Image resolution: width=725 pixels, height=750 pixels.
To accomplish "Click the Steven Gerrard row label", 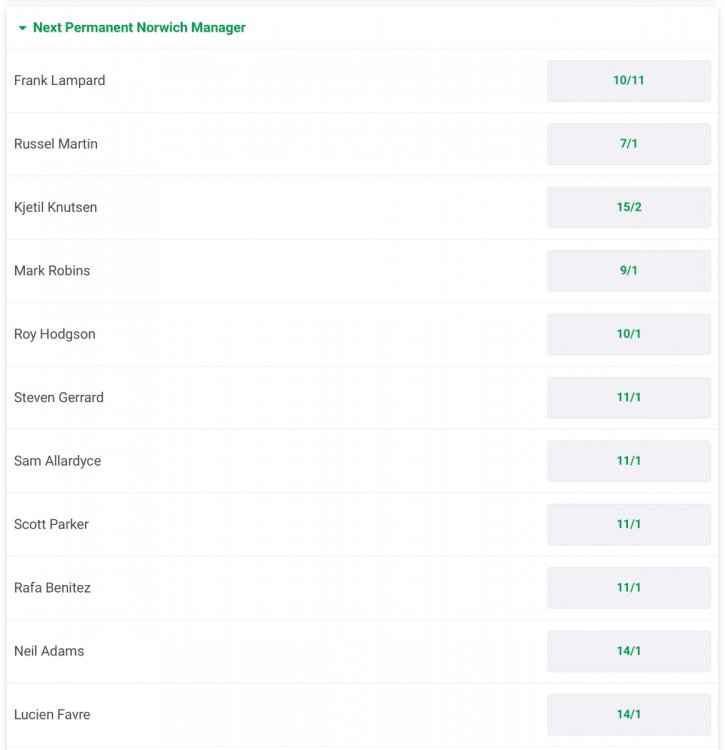I will (x=59, y=398).
